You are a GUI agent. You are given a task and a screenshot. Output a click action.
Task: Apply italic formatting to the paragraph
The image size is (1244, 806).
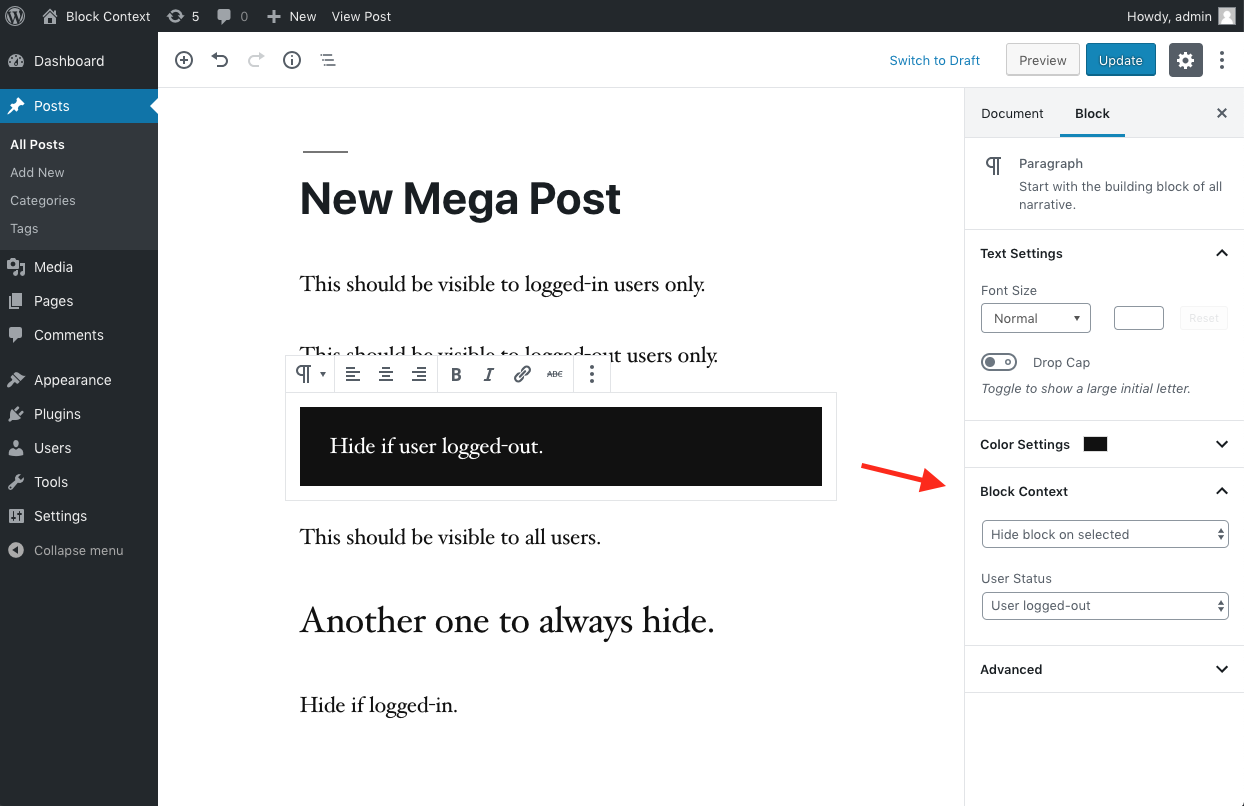489,374
